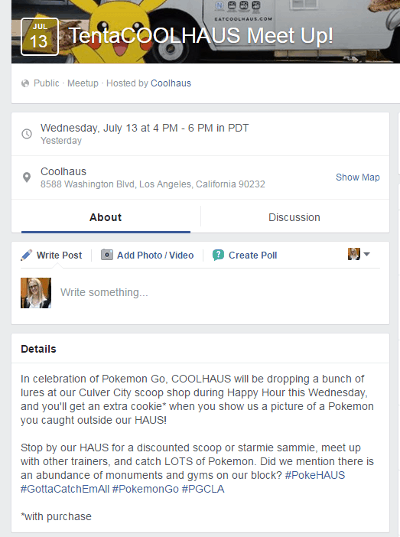This screenshot has height=537, width=400.
Task: Click the location pin icon by Coolhaus
Action: coord(27,177)
